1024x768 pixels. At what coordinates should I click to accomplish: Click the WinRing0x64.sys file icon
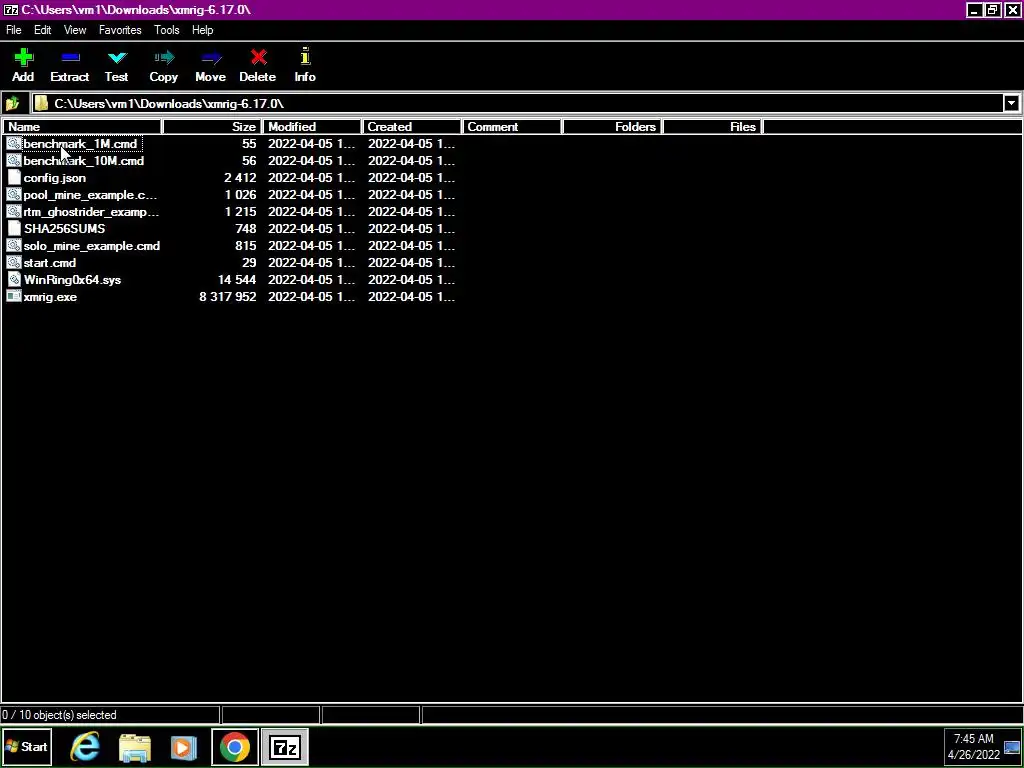(14, 280)
